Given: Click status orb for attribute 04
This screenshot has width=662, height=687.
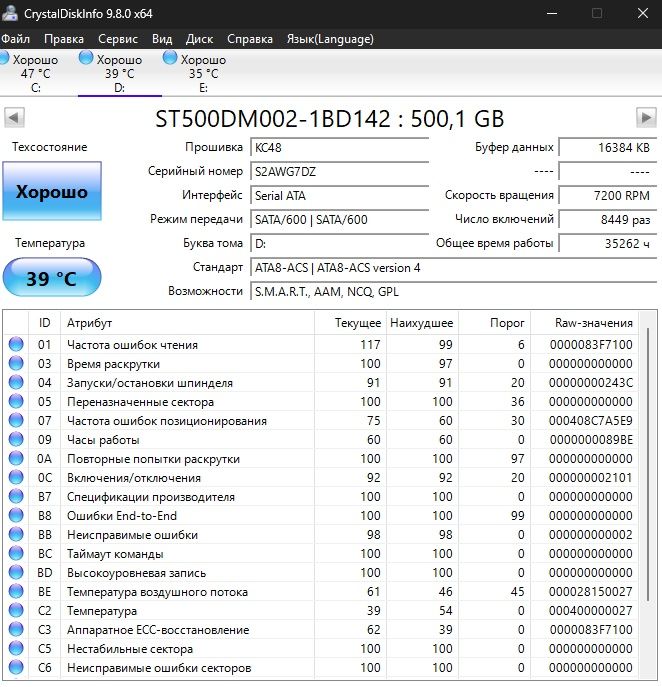Looking at the screenshot, I should click(16, 382).
